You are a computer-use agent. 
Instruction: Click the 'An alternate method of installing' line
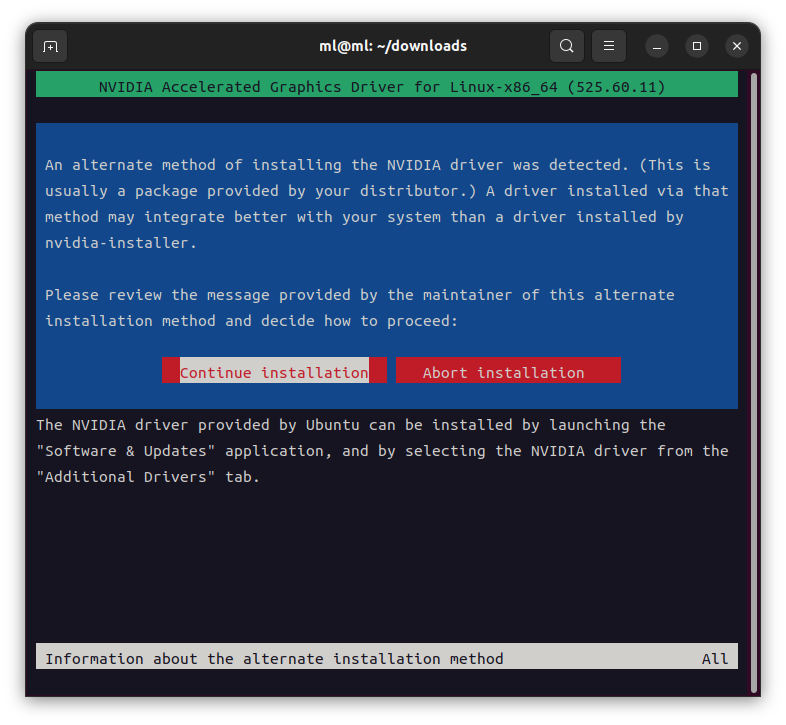377,165
